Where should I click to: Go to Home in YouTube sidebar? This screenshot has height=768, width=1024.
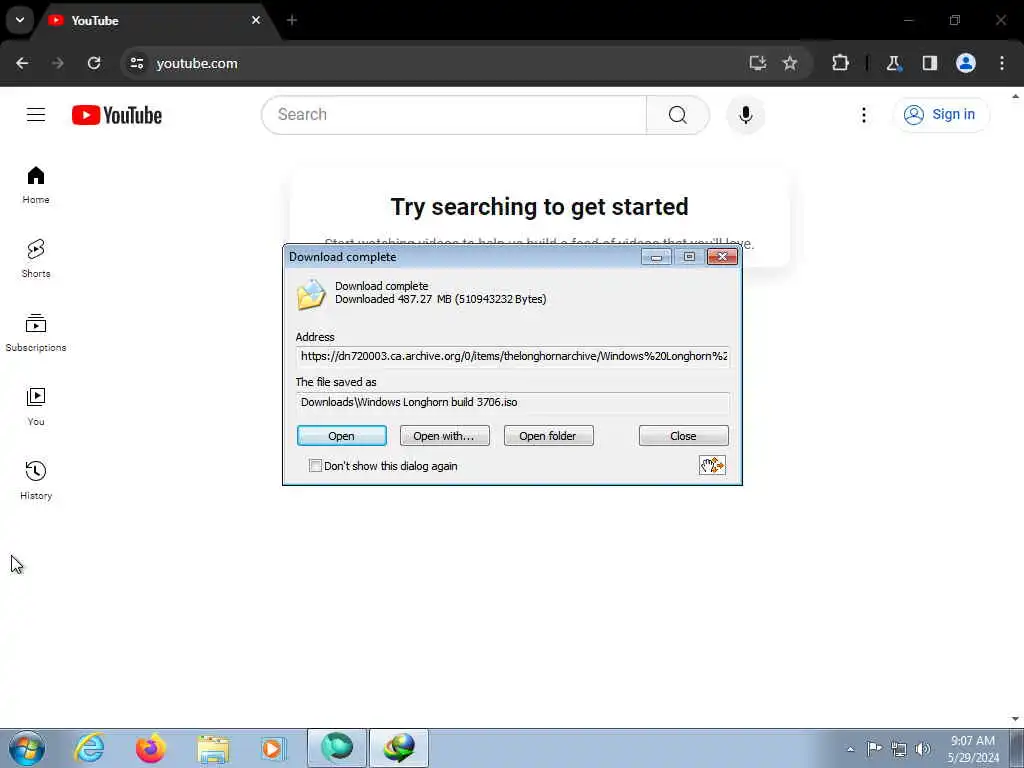36,185
